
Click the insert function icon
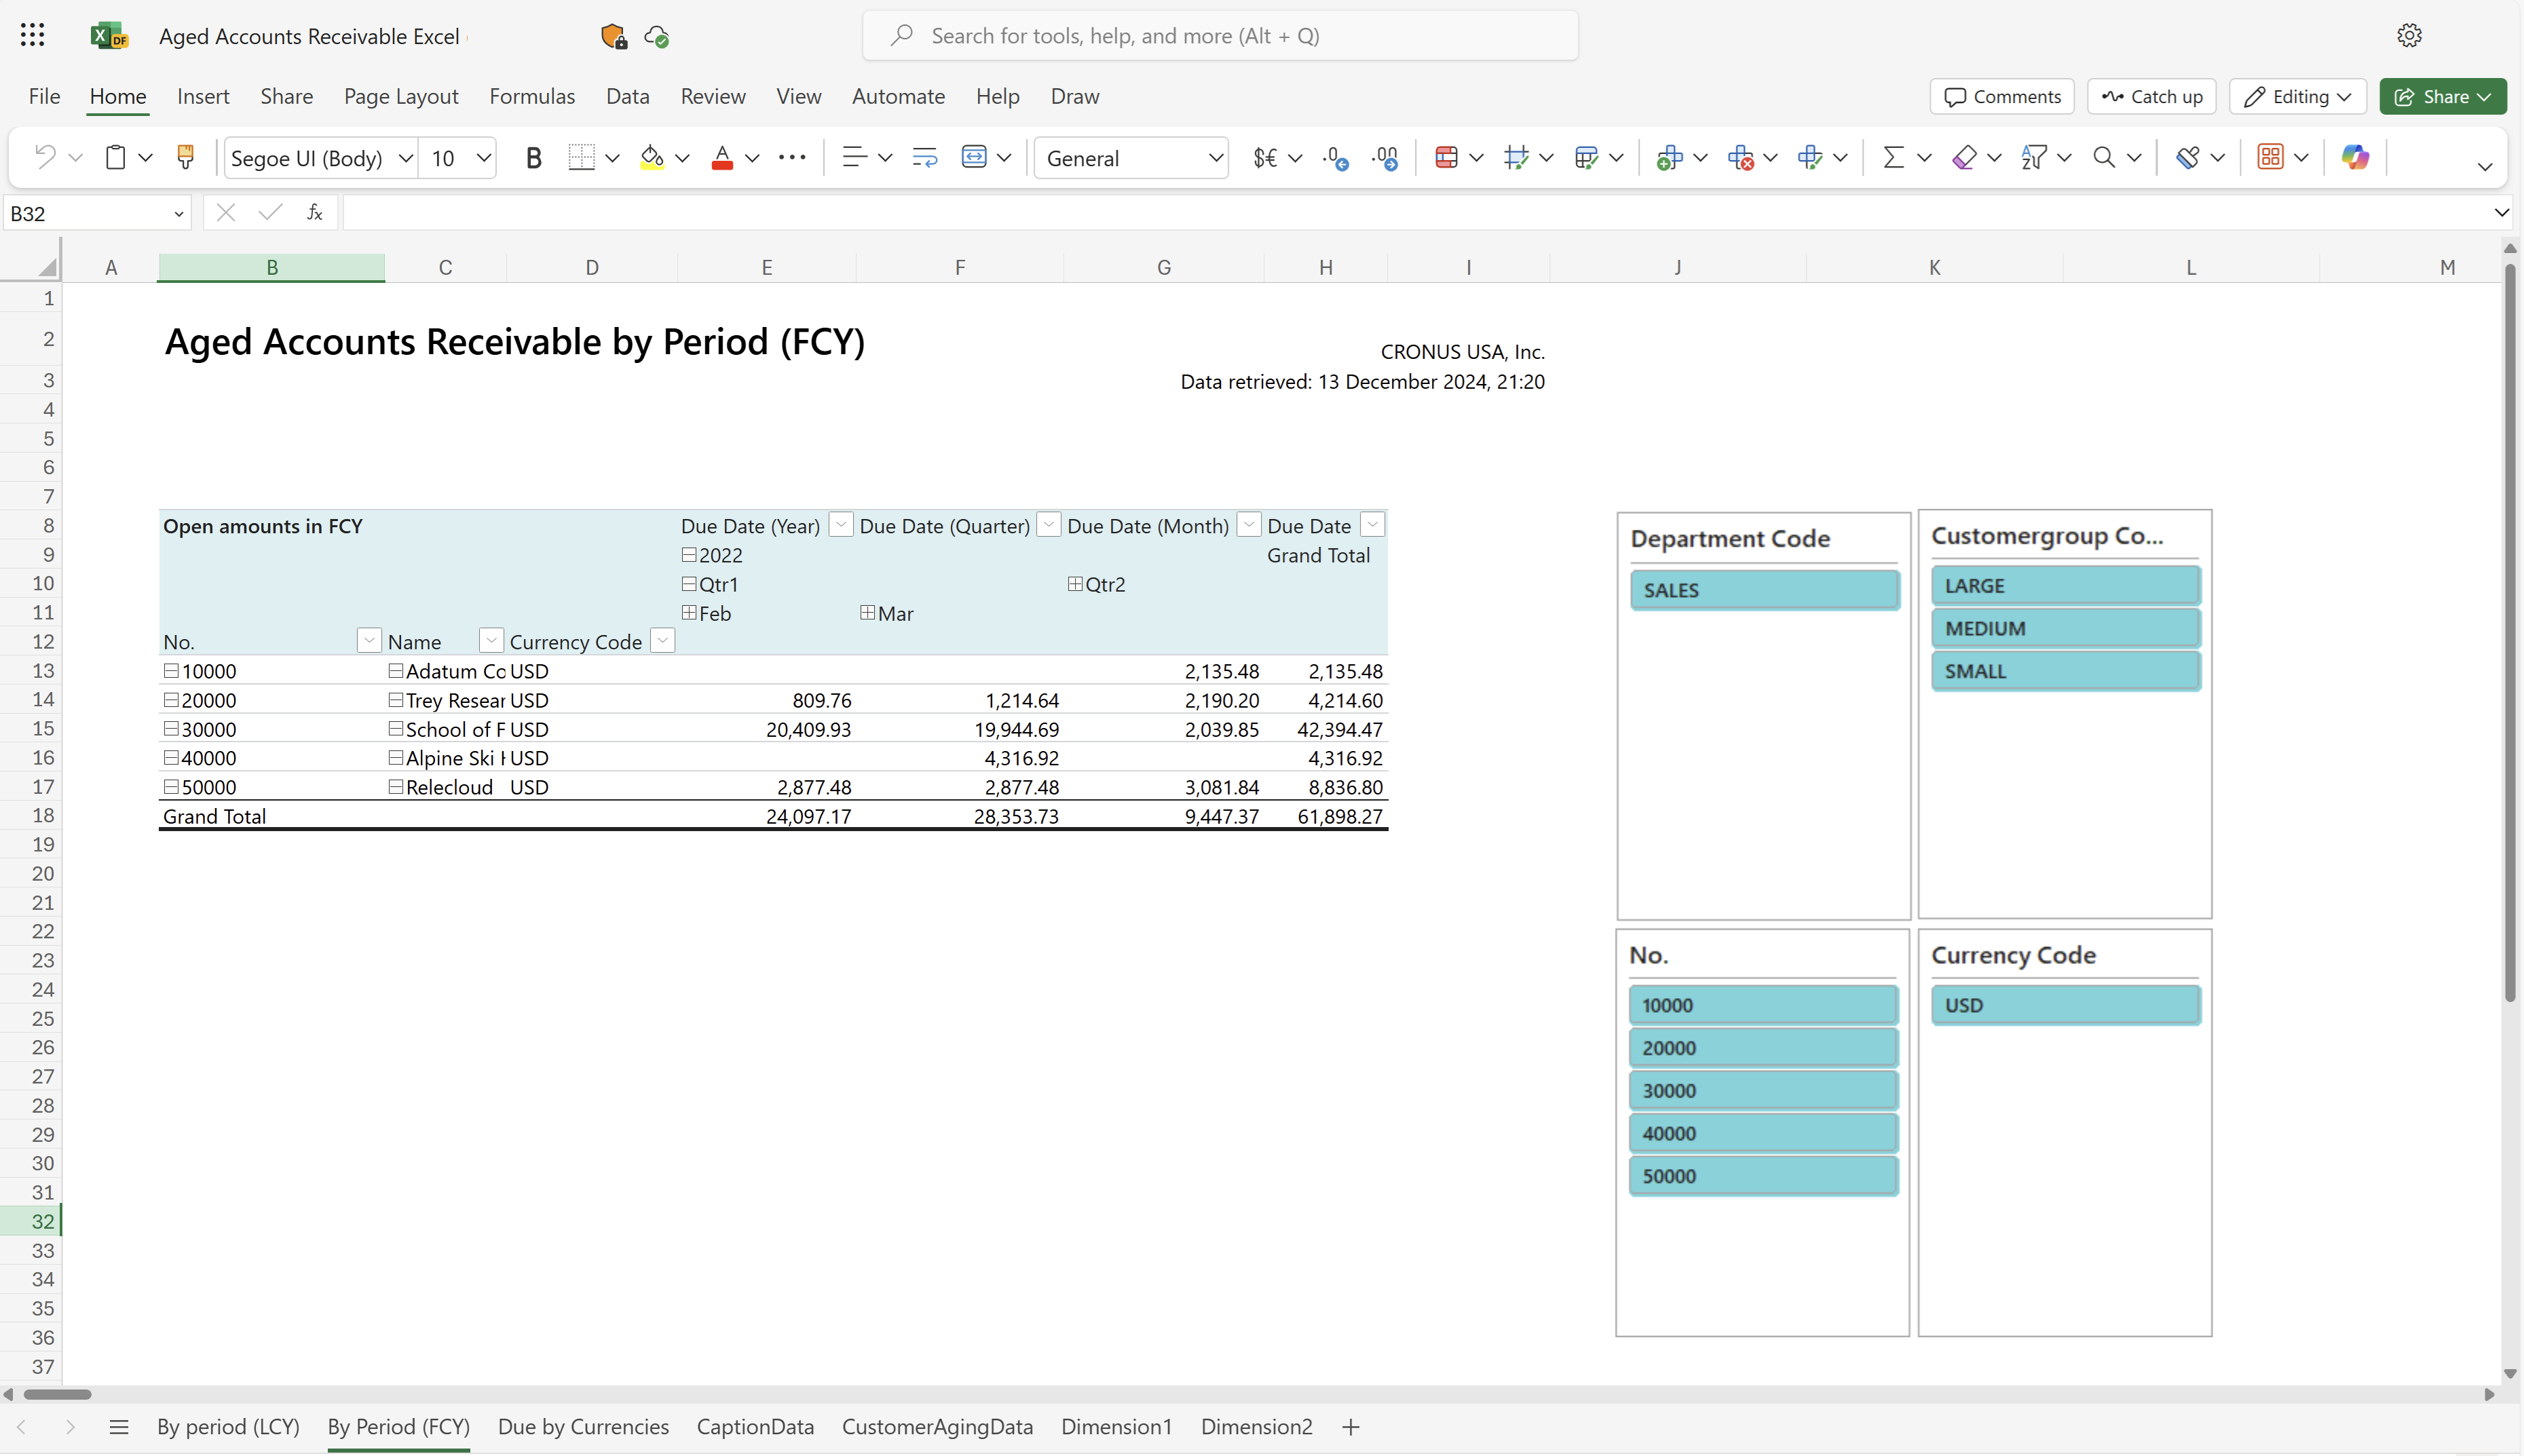pos(314,212)
